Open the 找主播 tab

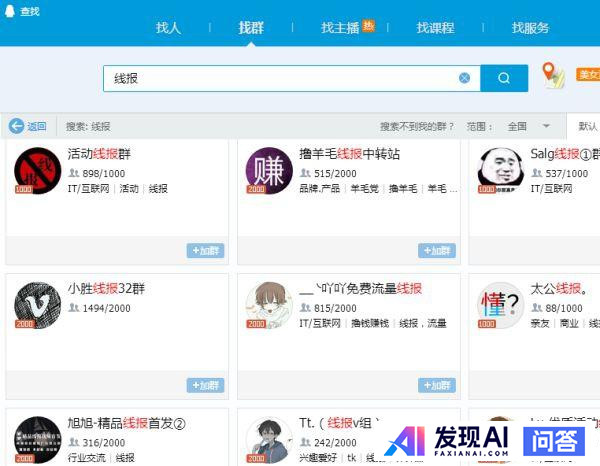pyautogui.click(x=340, y=28)
